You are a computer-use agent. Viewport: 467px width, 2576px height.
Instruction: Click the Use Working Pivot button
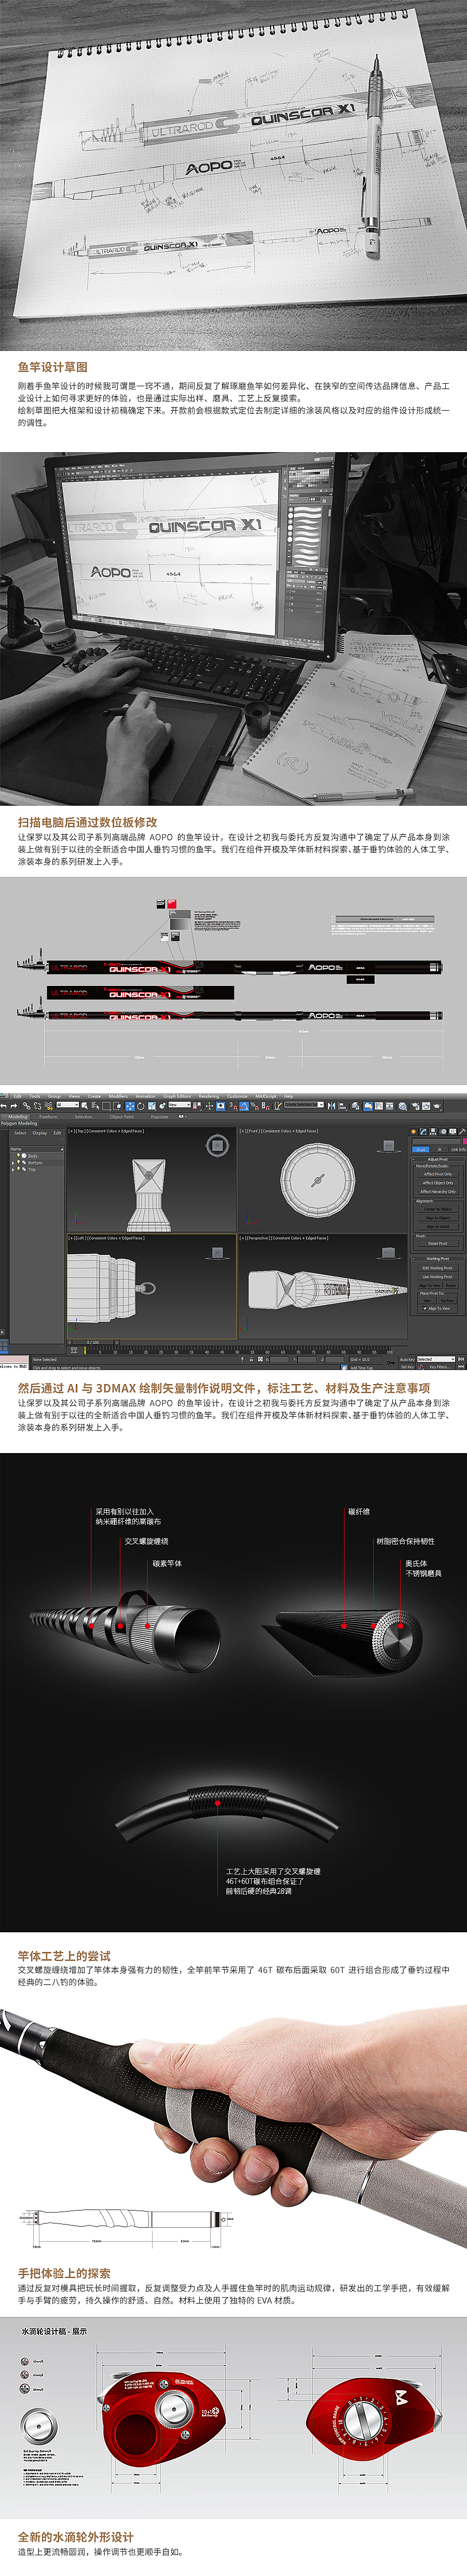coord(438,1277)
